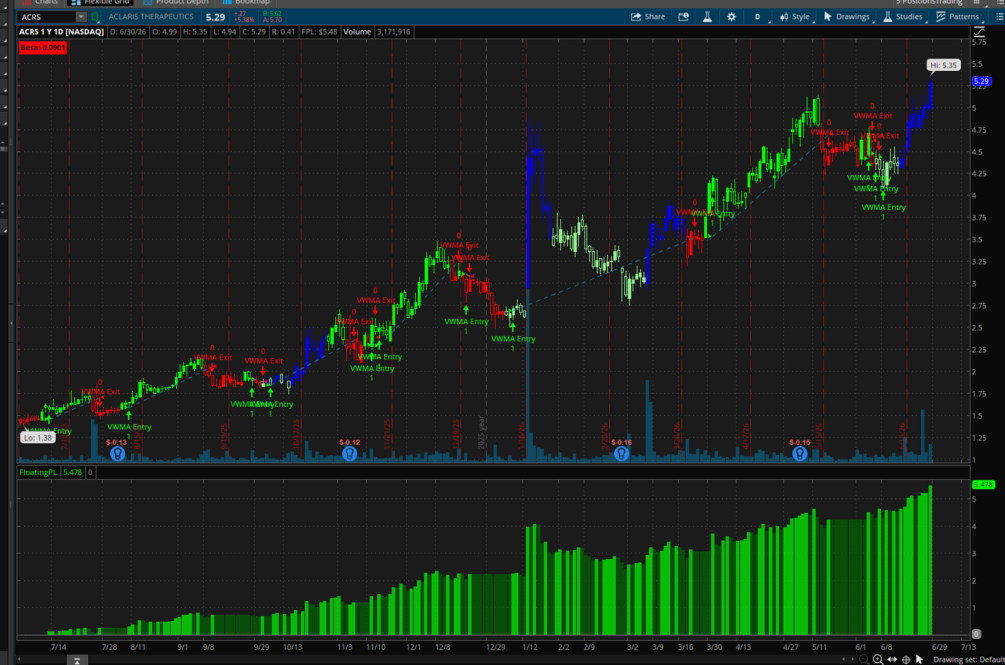Click the ACRS 1 Y 1D [NASDAQ] chart label
This screenshot has height=665, width=1005.
point(61,31)
